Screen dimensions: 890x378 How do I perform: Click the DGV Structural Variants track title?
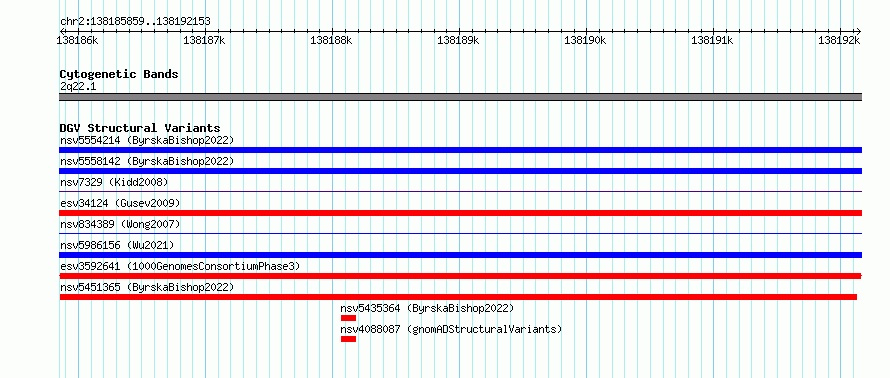[x=140, y=128]
